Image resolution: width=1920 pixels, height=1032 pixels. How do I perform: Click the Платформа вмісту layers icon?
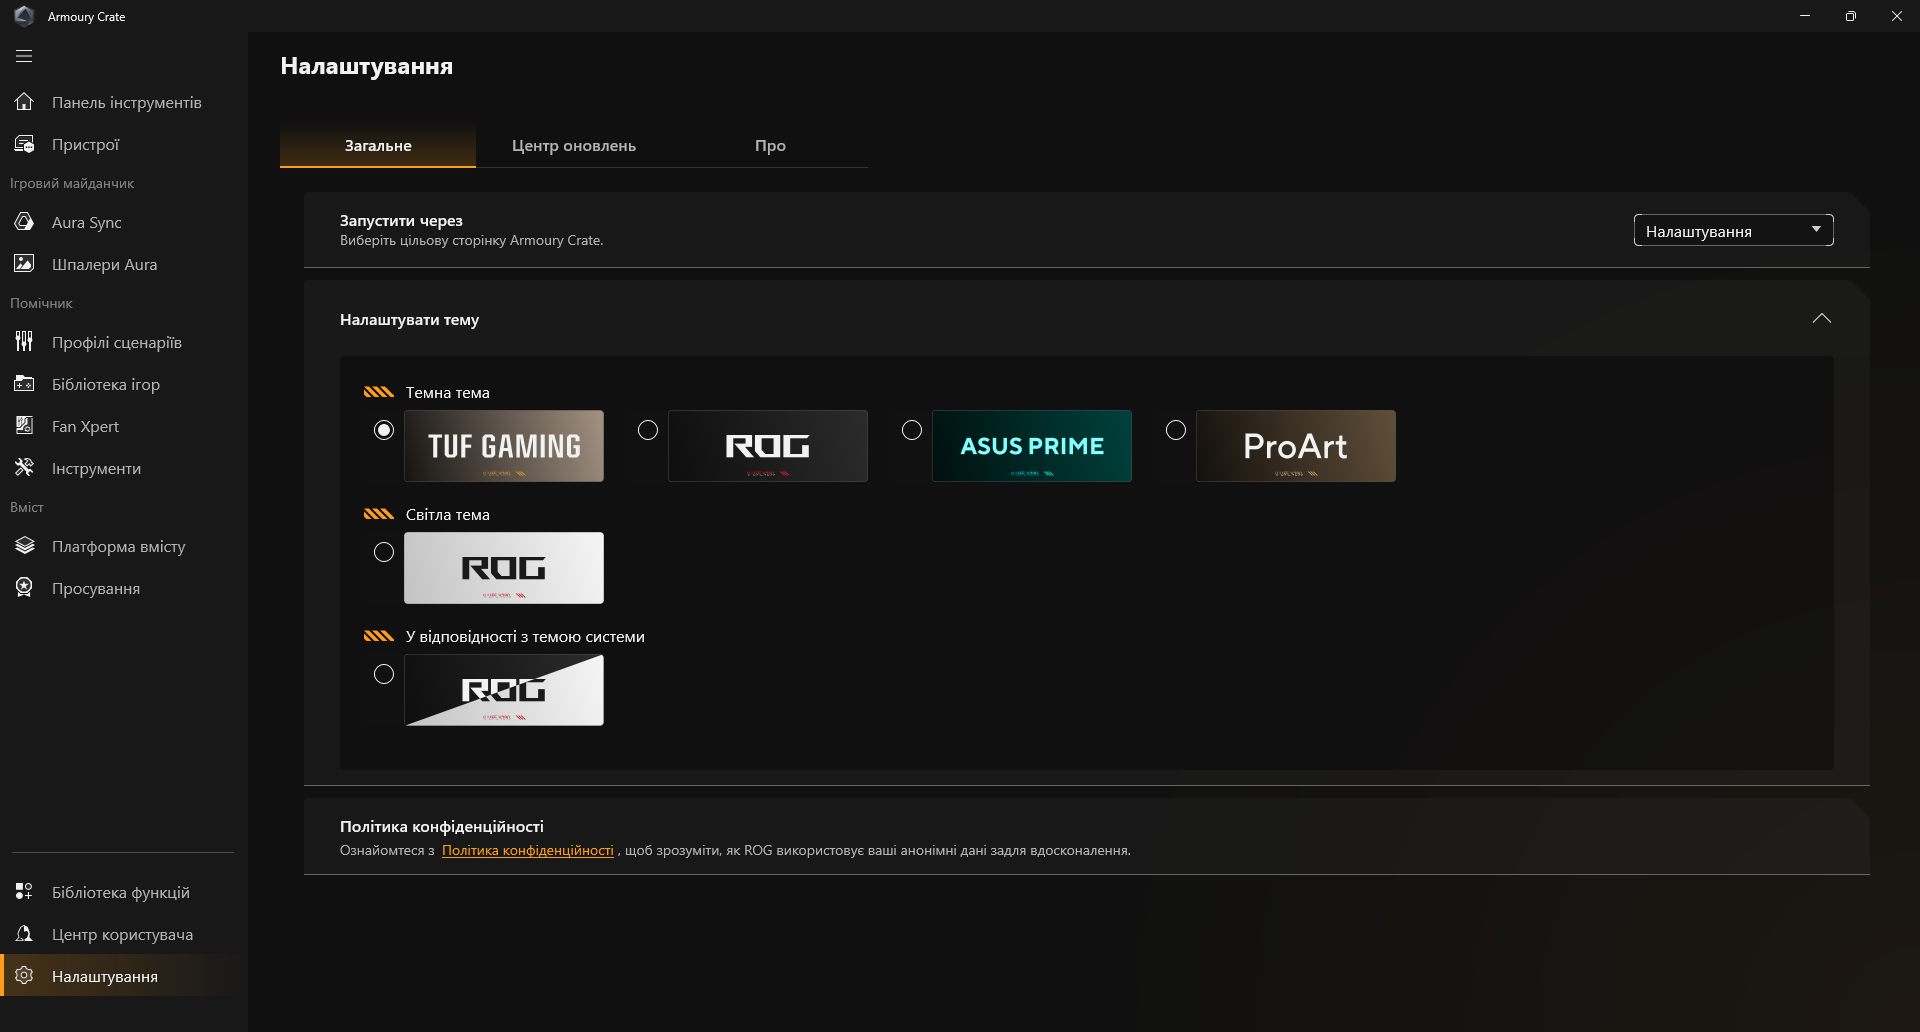coord(24,546)
